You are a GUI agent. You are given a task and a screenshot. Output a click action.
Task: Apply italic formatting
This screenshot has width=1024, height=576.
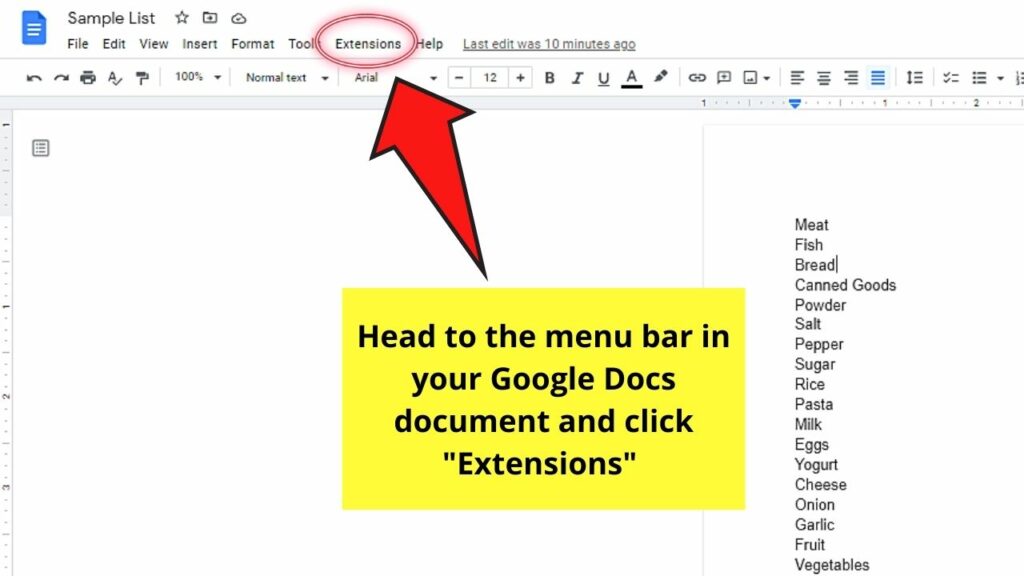coord(577,77)
